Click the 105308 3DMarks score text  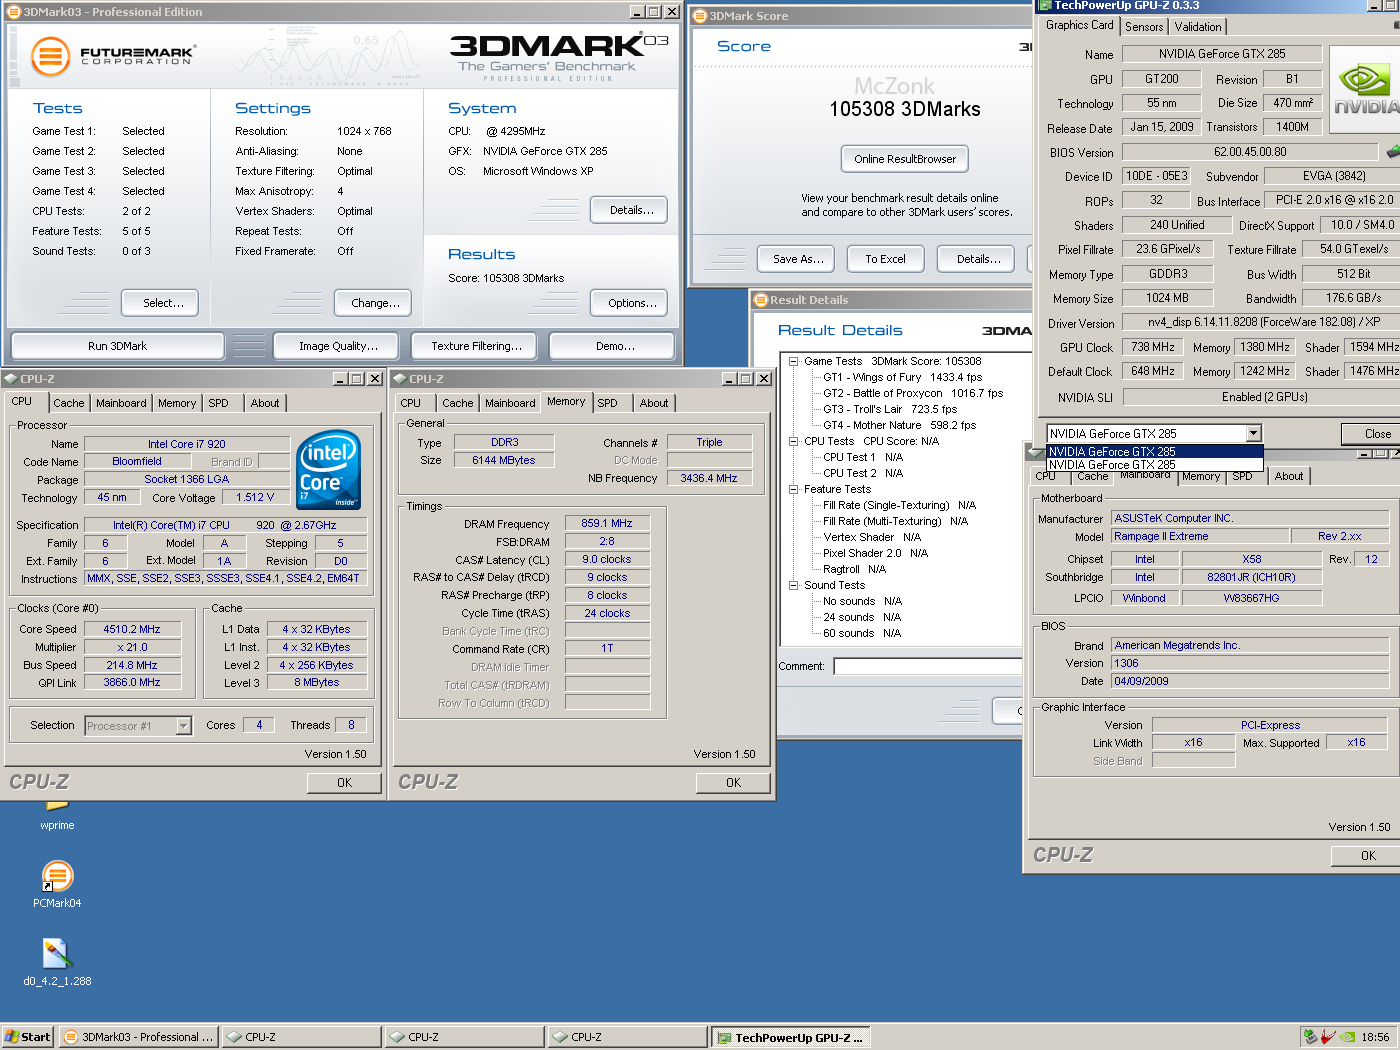click(905, 109)
